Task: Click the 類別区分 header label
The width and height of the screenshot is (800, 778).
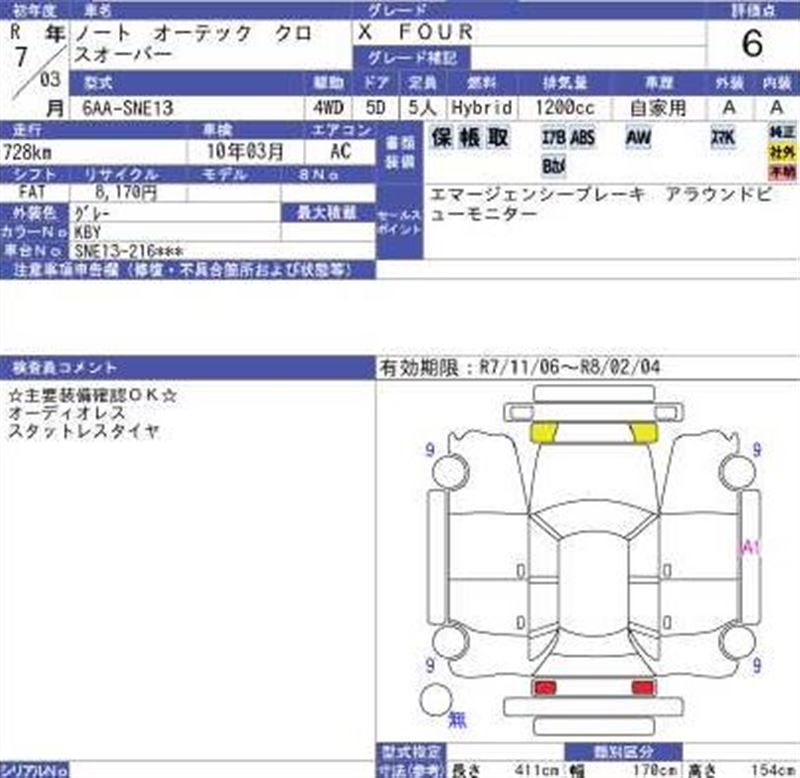Action: (x=623, y=751)
